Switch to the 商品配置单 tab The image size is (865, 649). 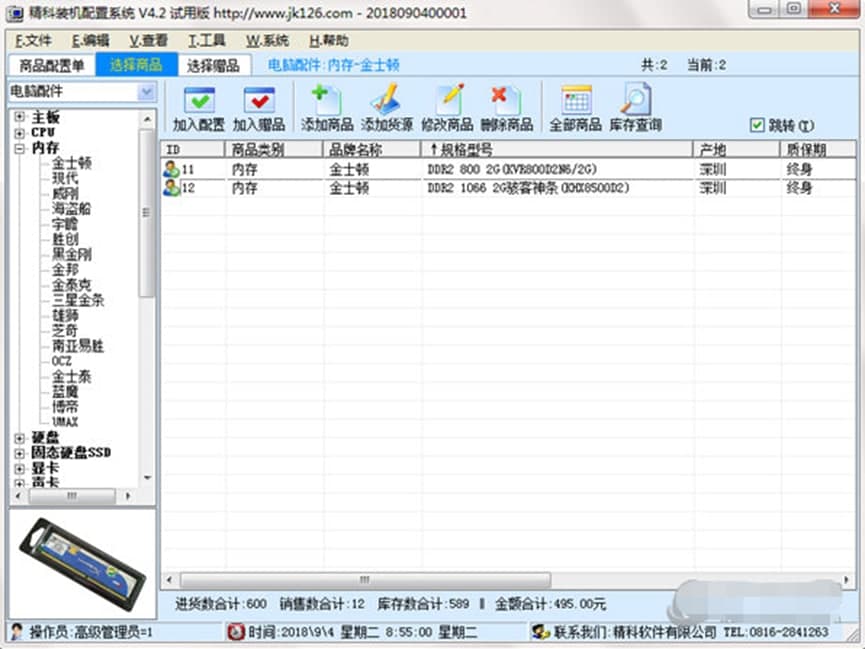pyautogui.click(x=52, y=66)
